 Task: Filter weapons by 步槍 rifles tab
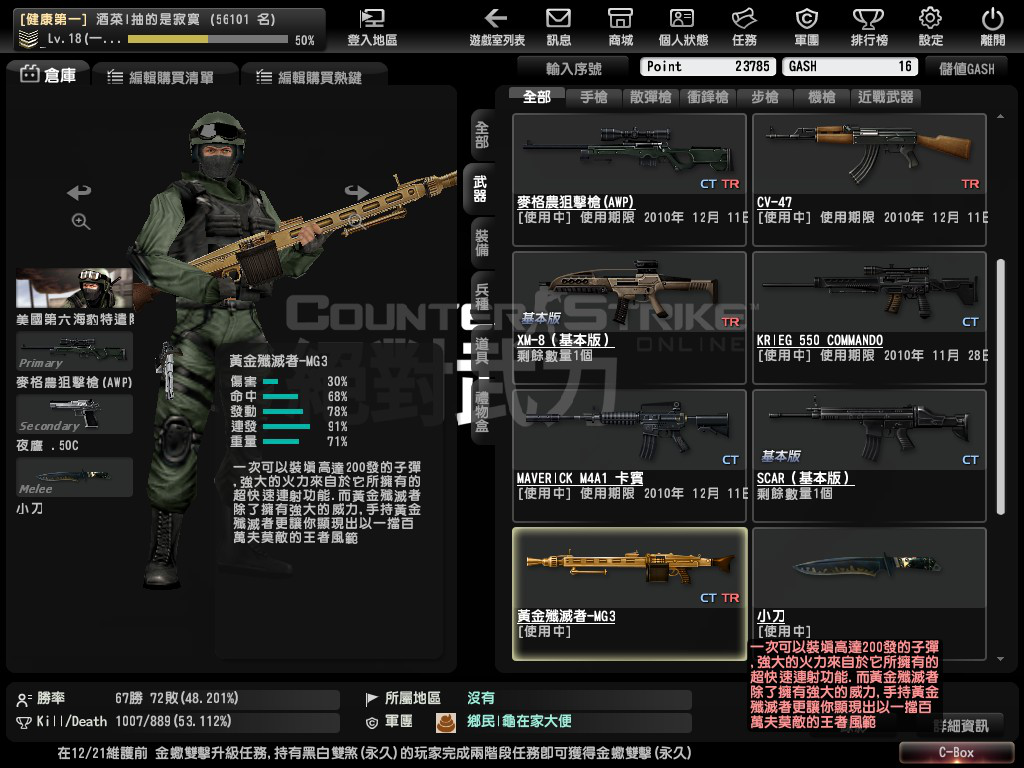point(764,97)
